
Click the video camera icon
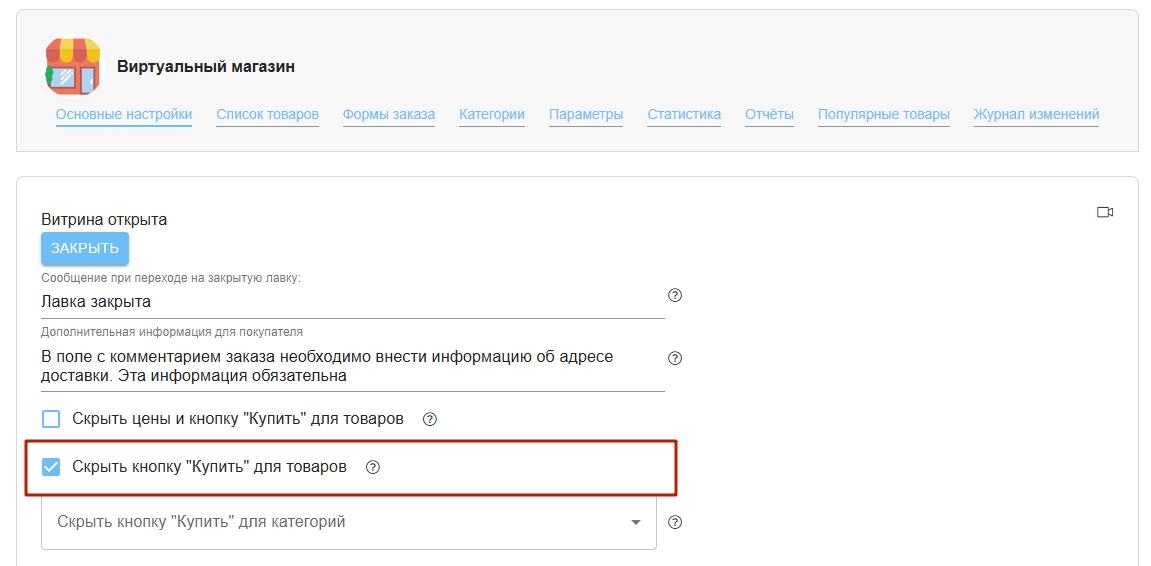(1104, 212)
